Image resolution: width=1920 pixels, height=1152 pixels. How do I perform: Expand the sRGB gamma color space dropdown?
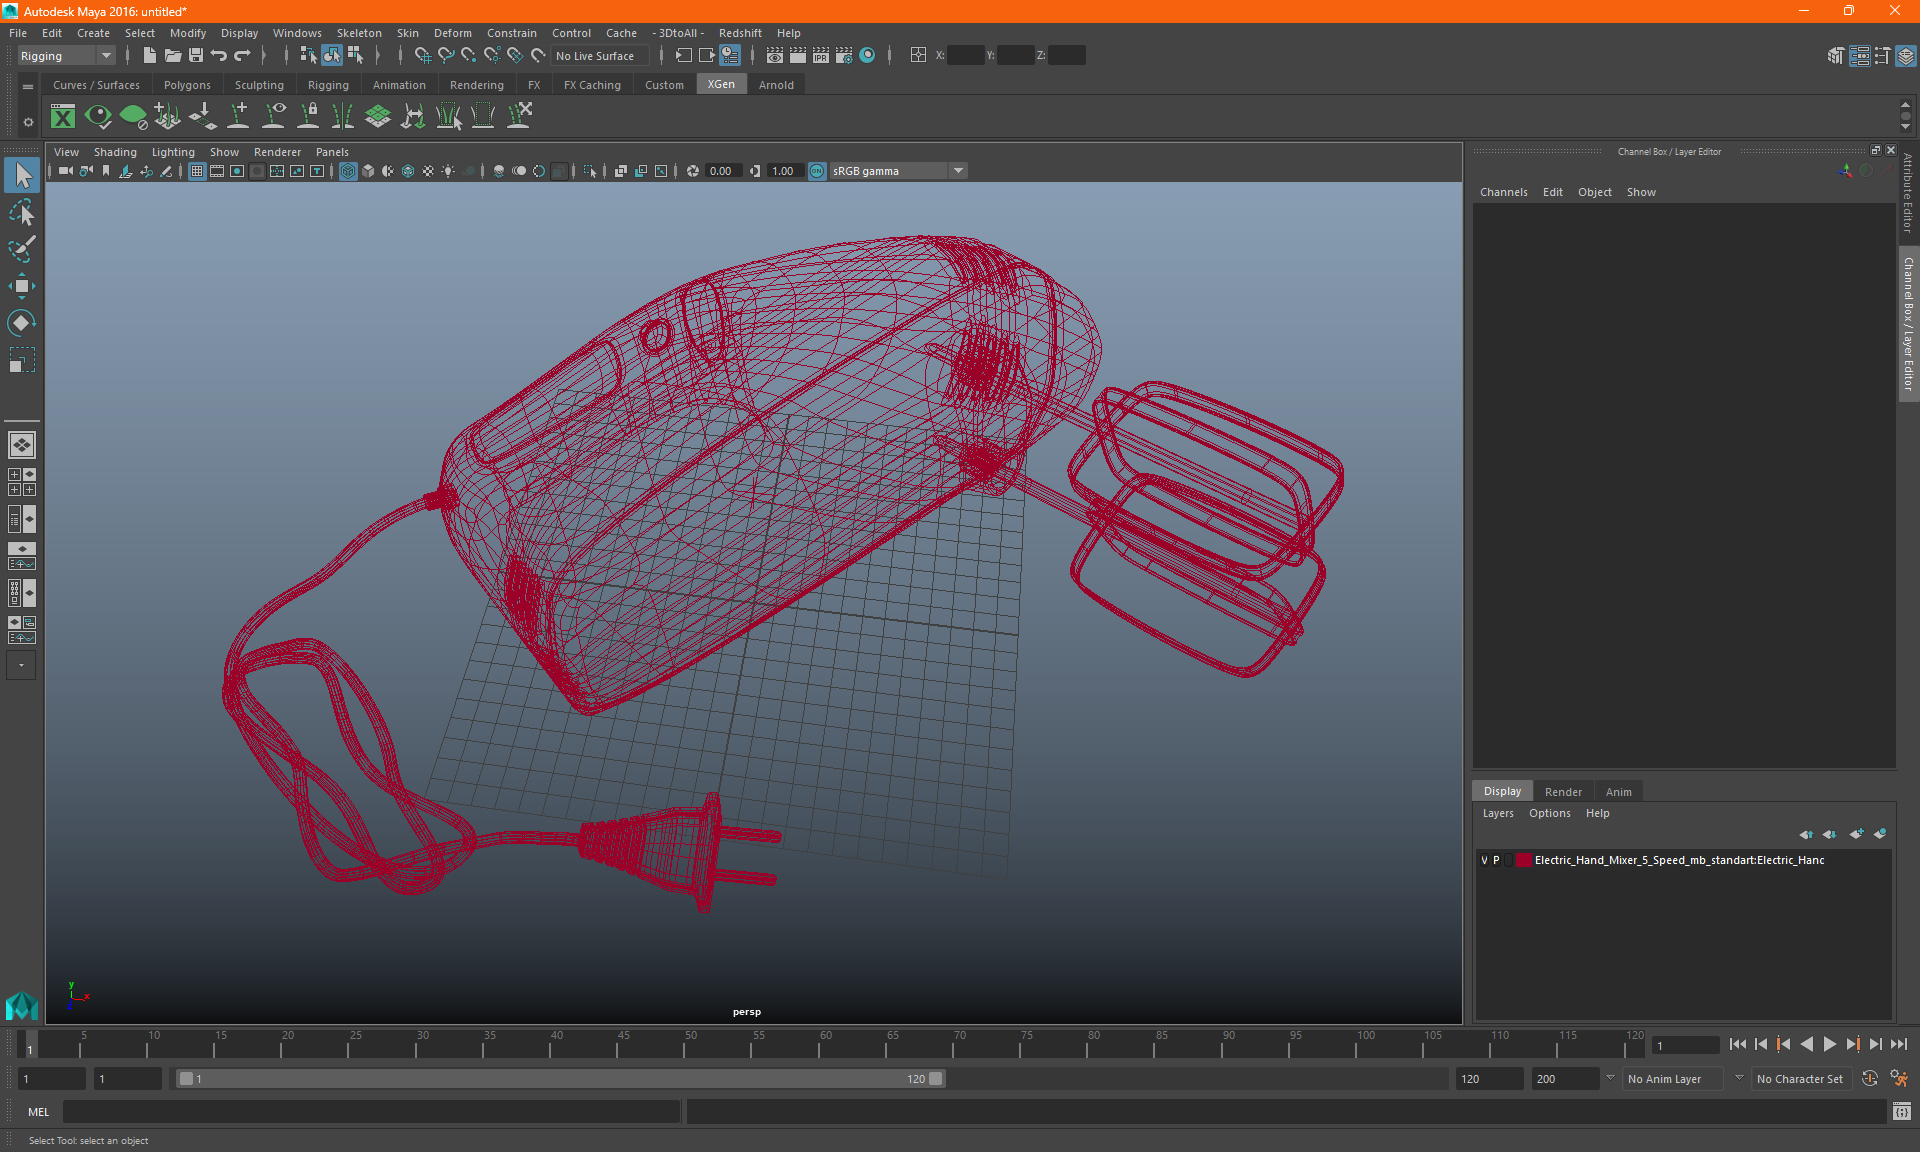(960, 170)
